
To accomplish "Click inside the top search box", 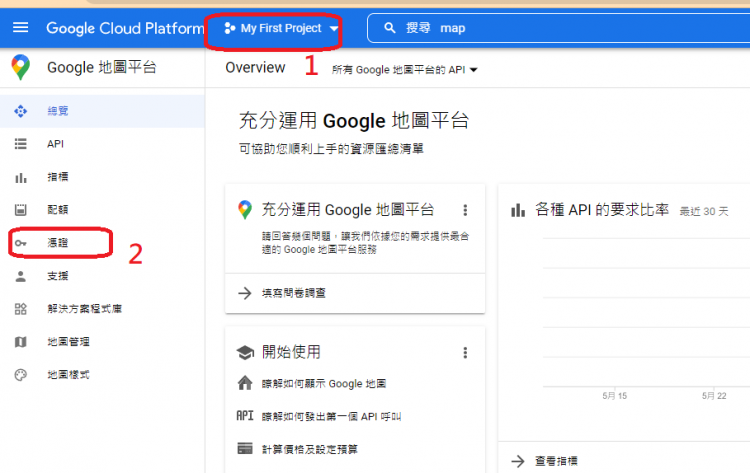I will tap(560, 29).
